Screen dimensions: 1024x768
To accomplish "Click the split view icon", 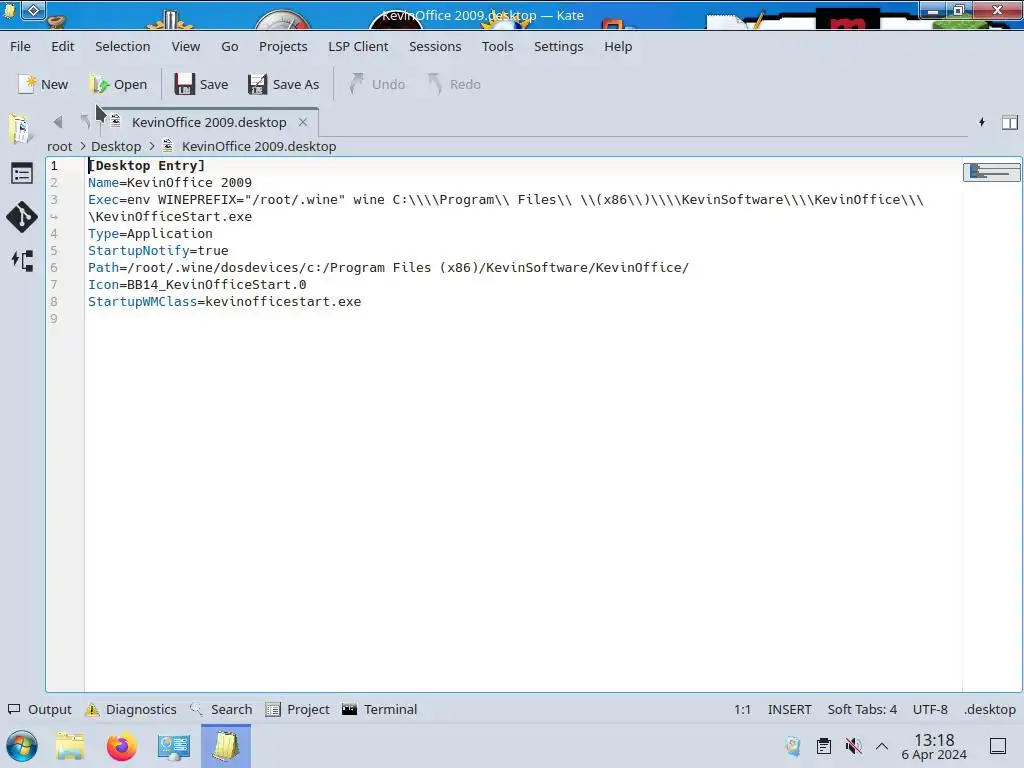I will click(x=1010, y=122).
